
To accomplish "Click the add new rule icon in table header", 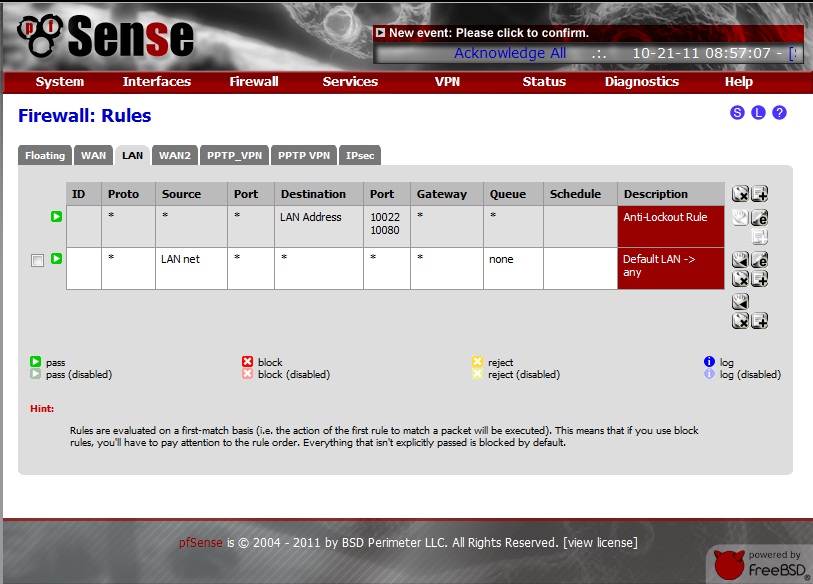I will [760, 193].
